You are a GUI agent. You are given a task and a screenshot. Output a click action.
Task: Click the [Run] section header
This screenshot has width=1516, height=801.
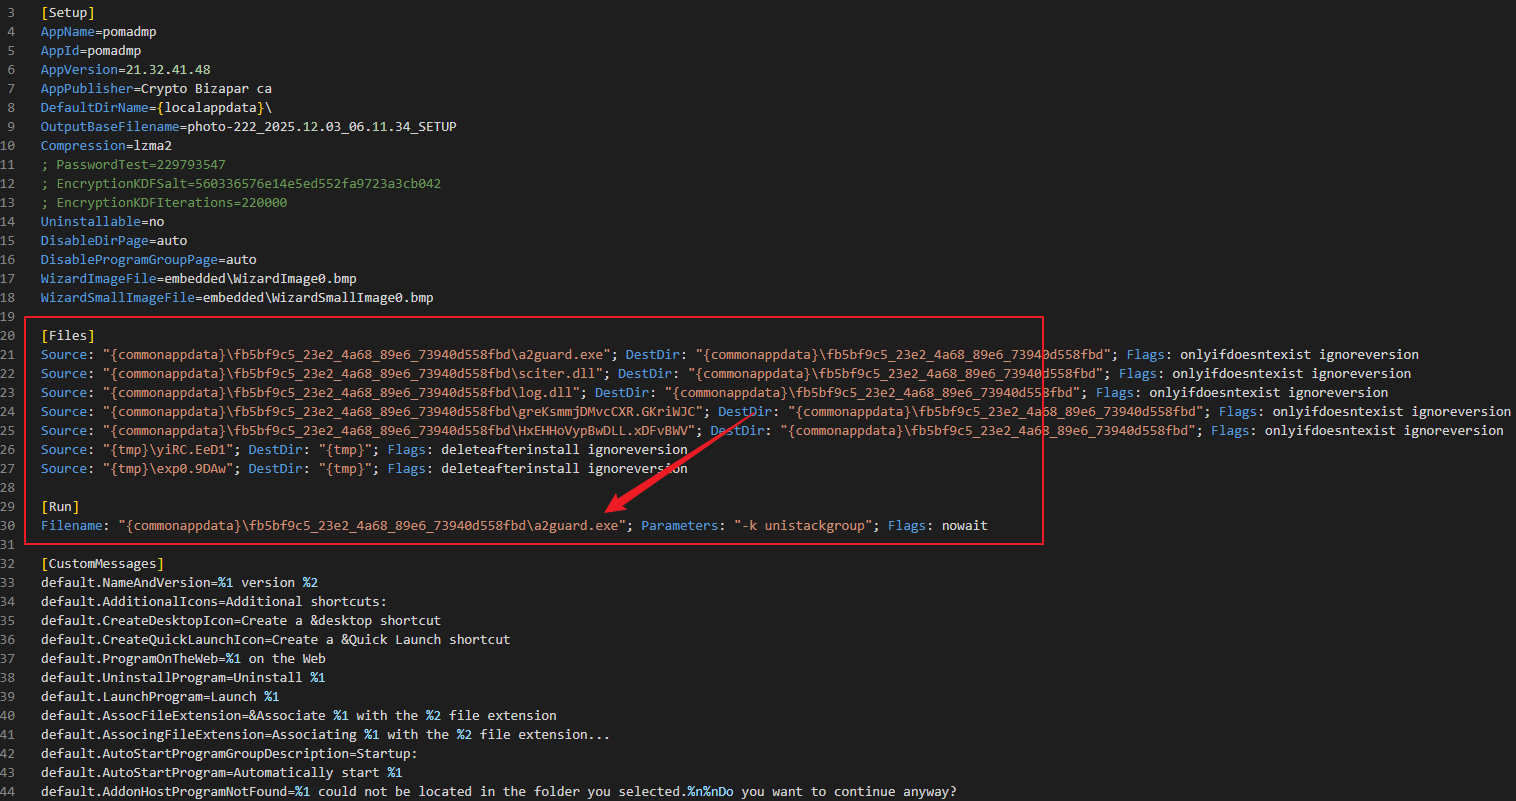click(59, 507)
